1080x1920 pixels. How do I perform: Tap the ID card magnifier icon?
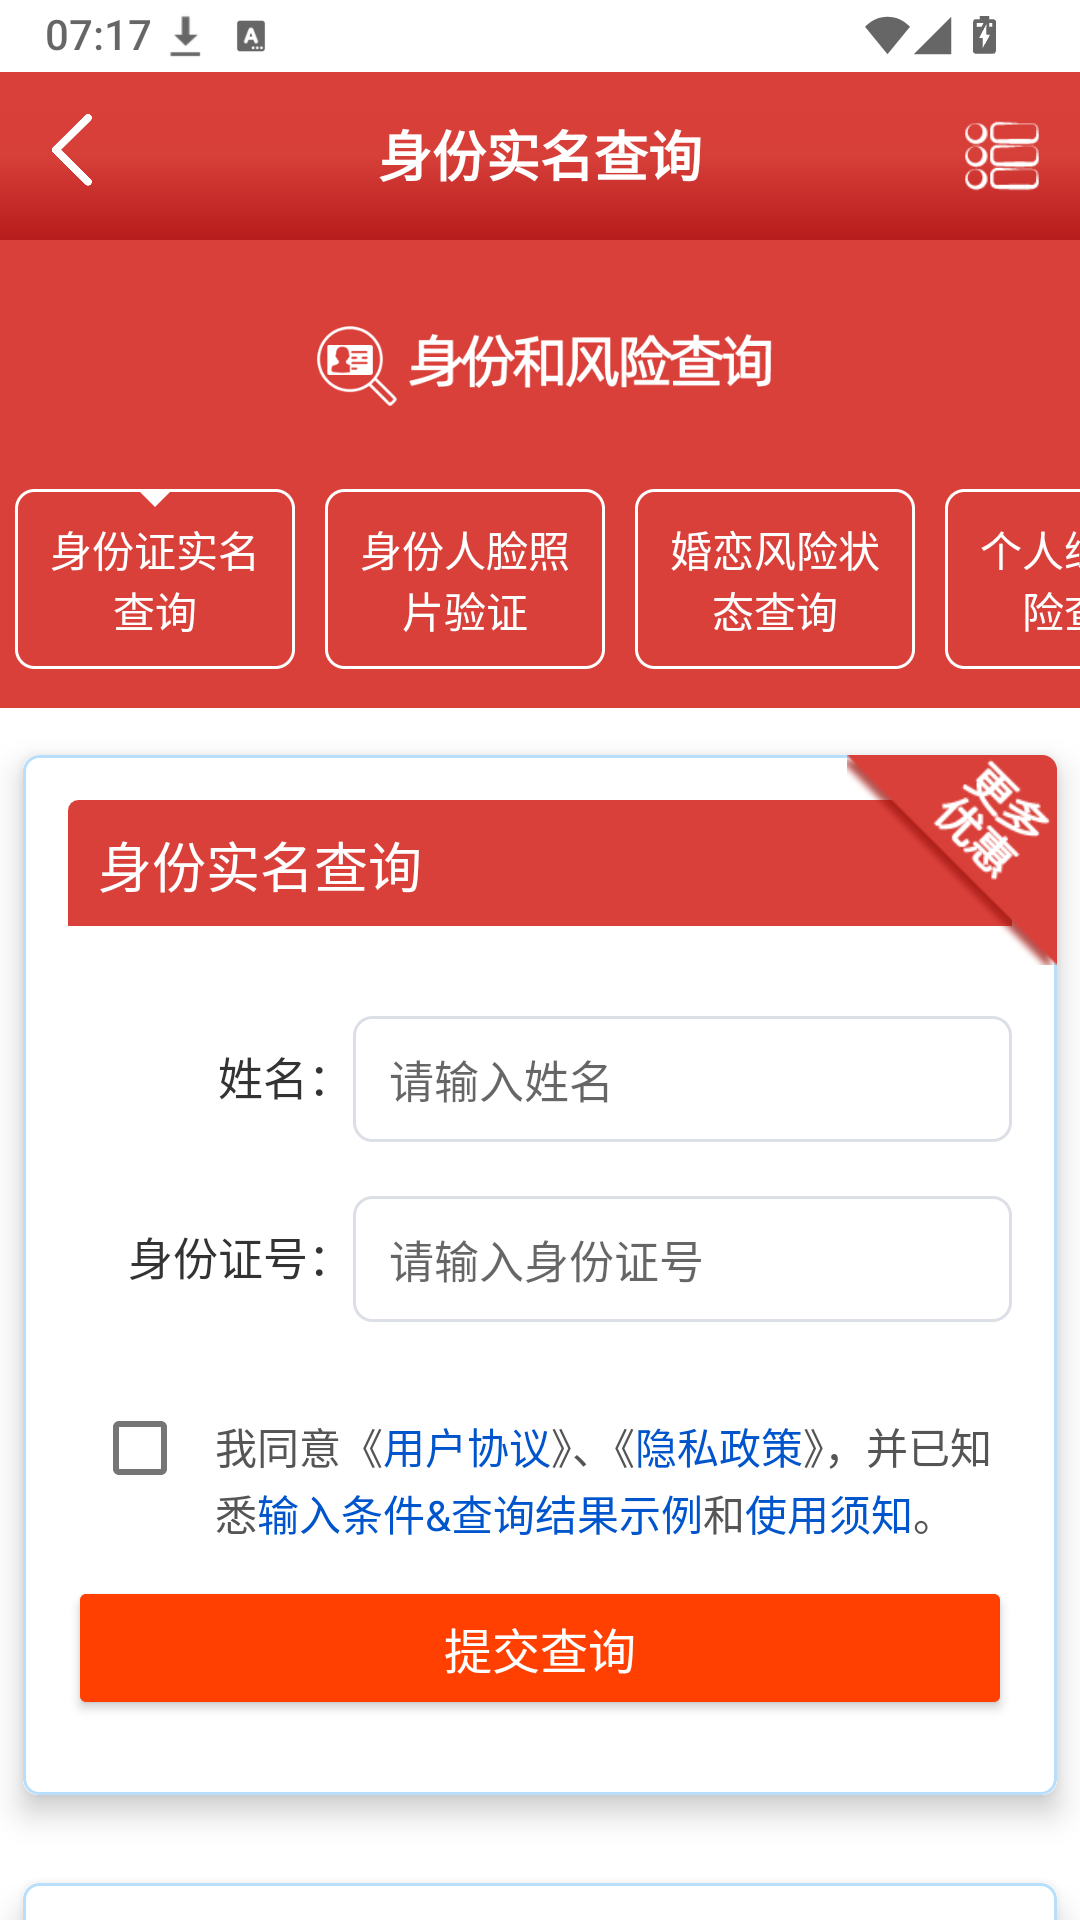(356, 365)
